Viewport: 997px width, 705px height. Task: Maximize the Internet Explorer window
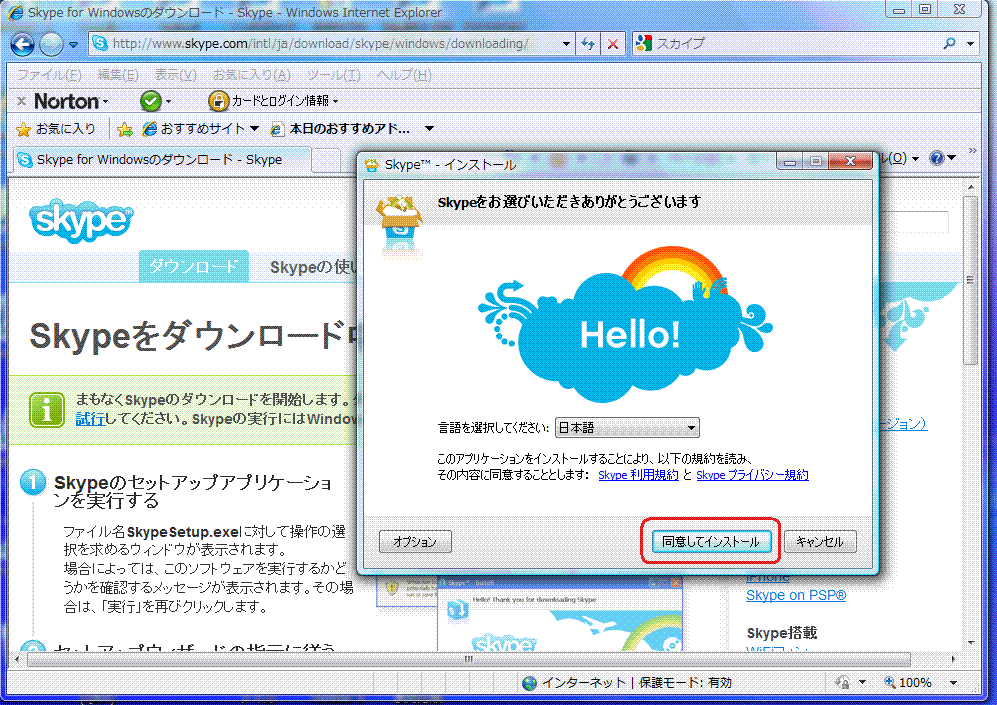click(925, 10)
